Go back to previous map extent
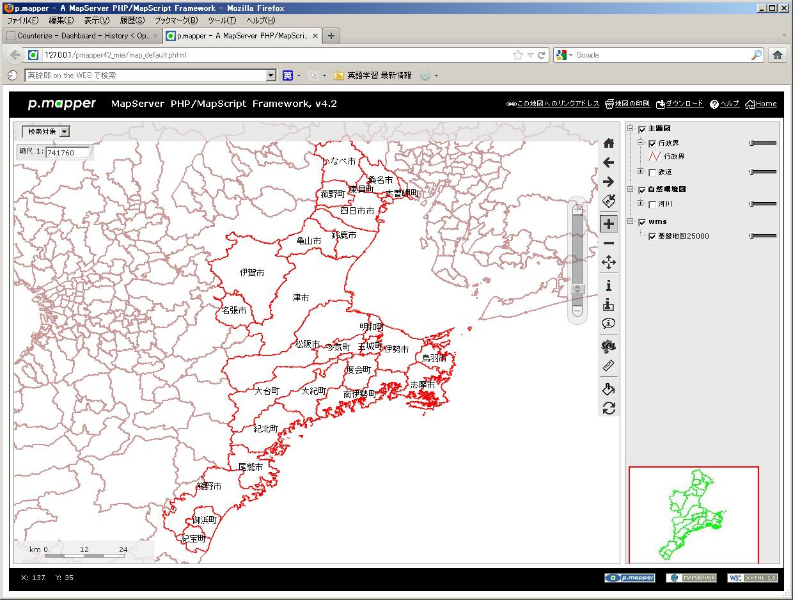Image resolution: width=793 pixels, height=600 pixels. pyautogui.click(x=608, y=162)
